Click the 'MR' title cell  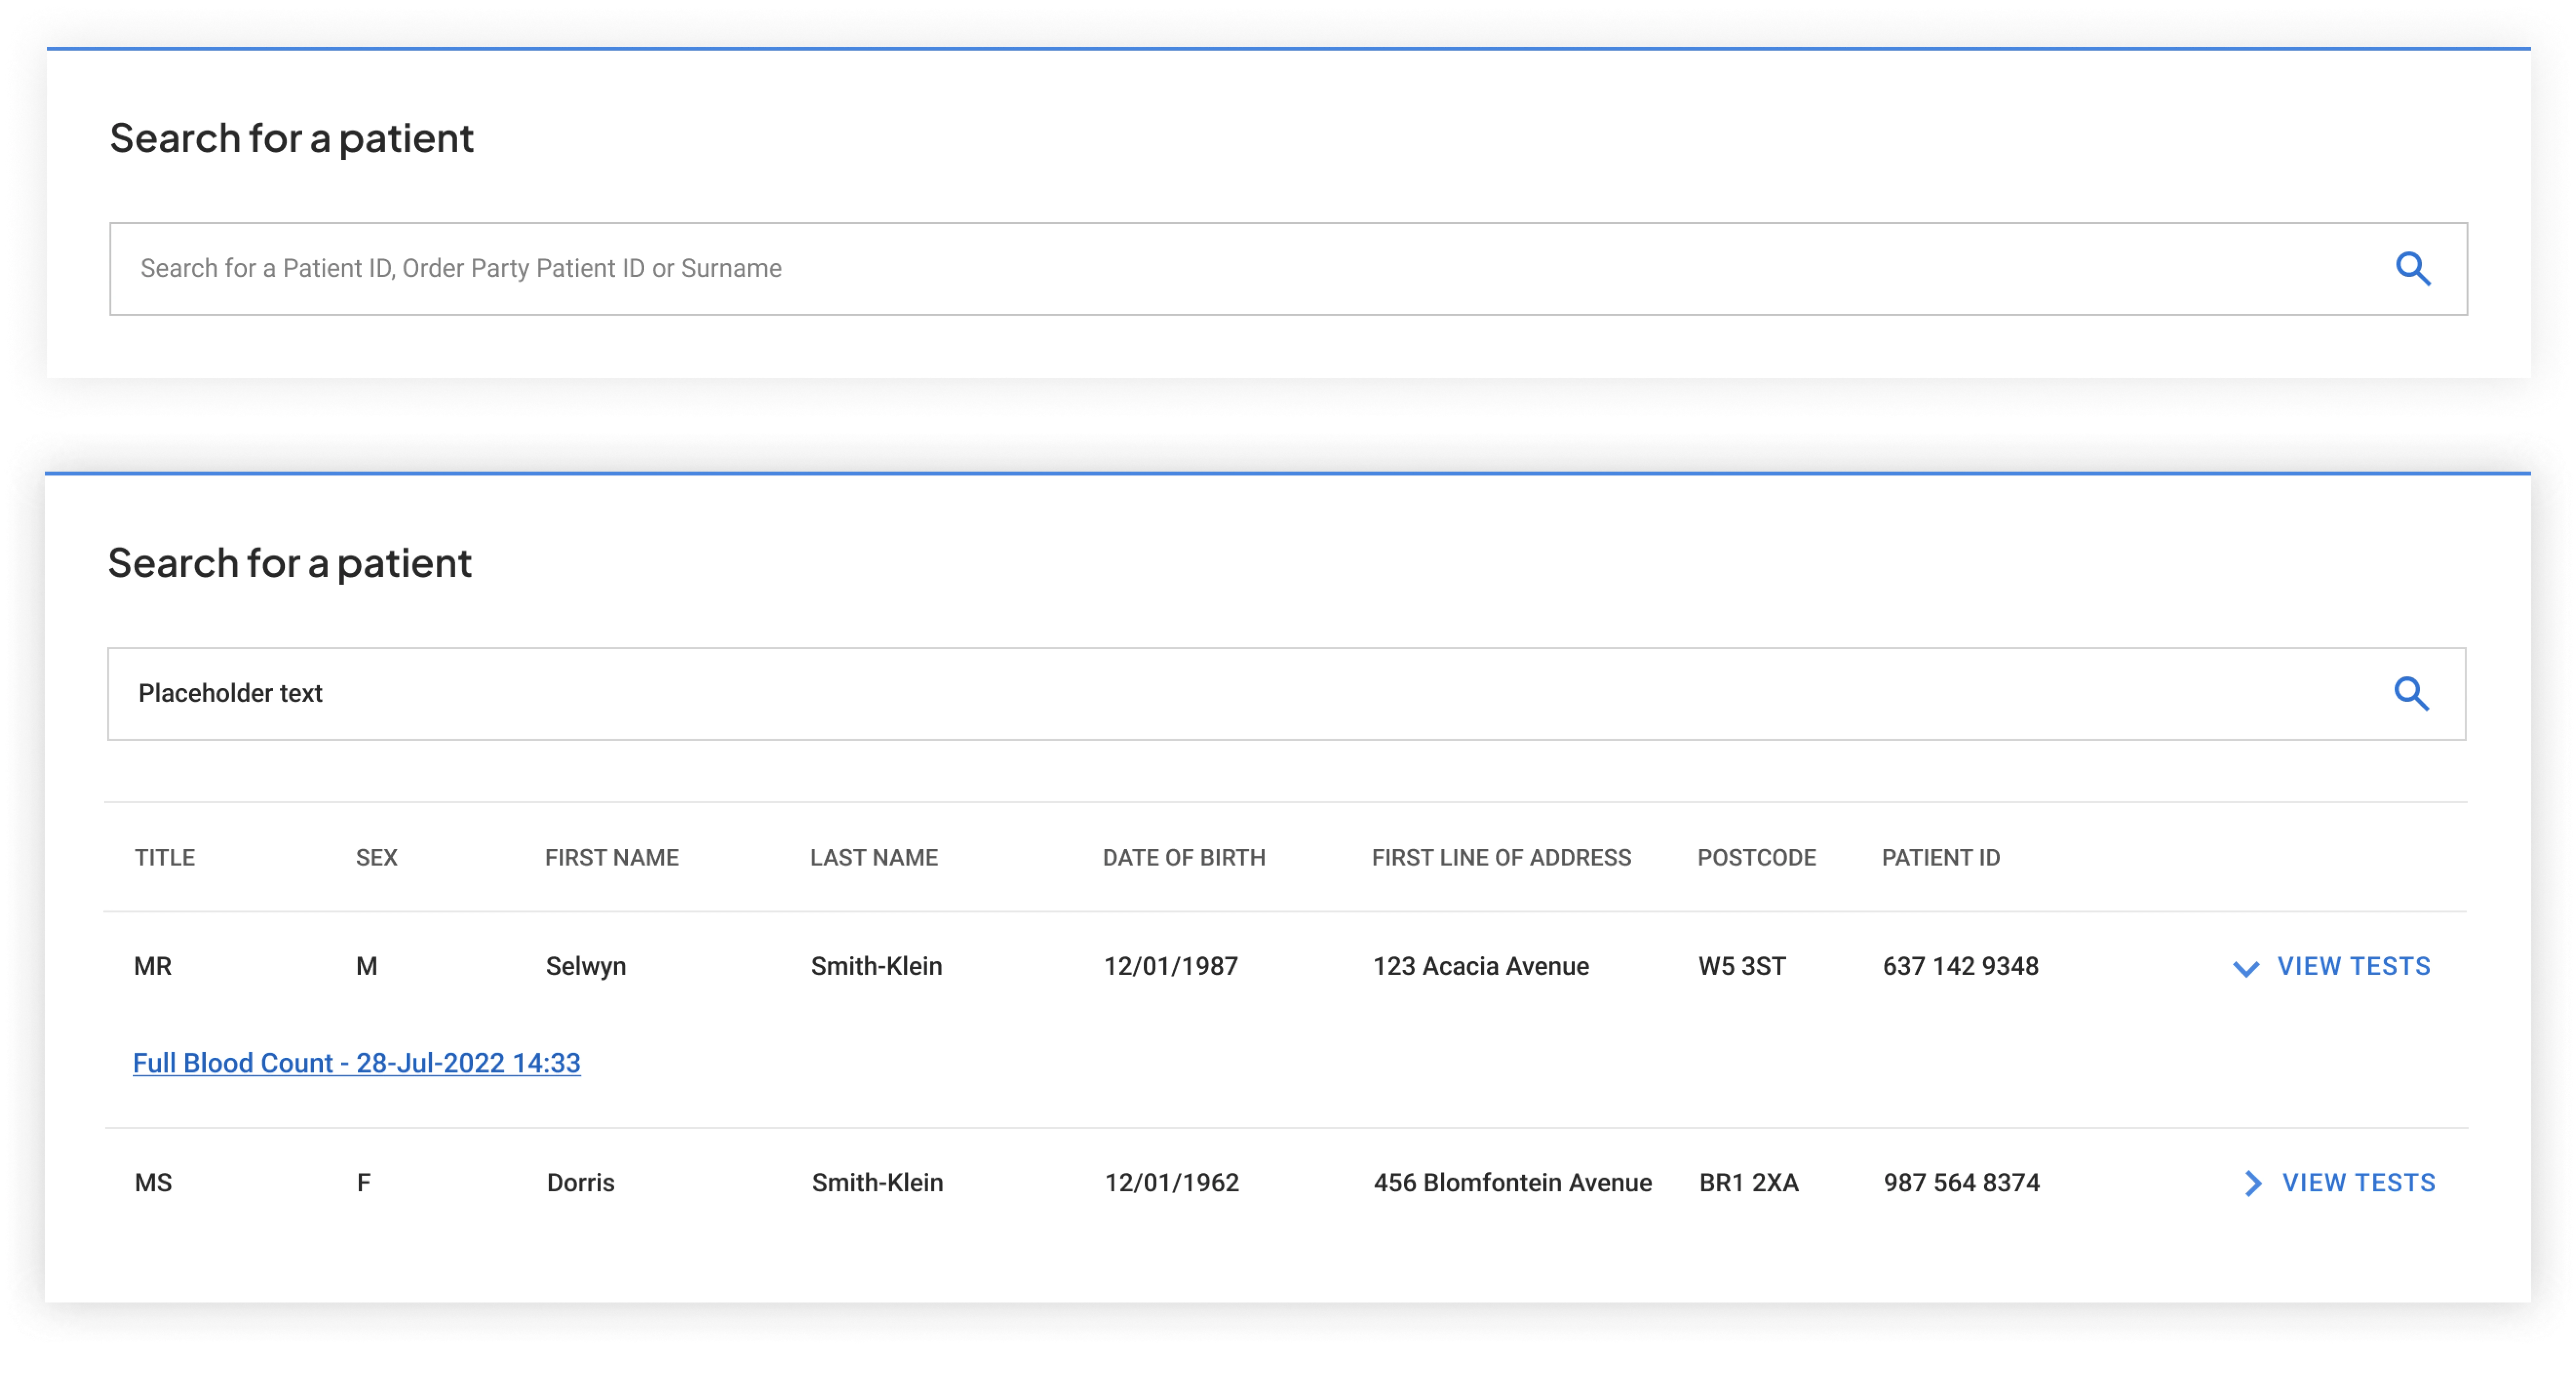(x=153, y=966)
